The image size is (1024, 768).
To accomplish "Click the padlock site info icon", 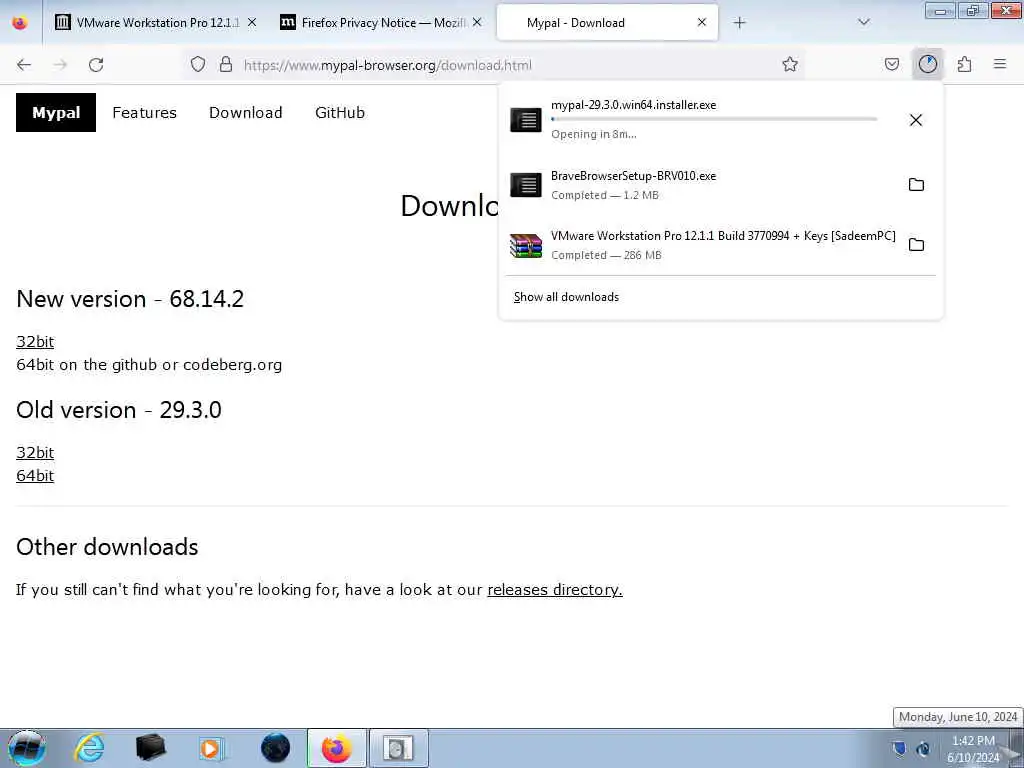I will coord(226,65).
